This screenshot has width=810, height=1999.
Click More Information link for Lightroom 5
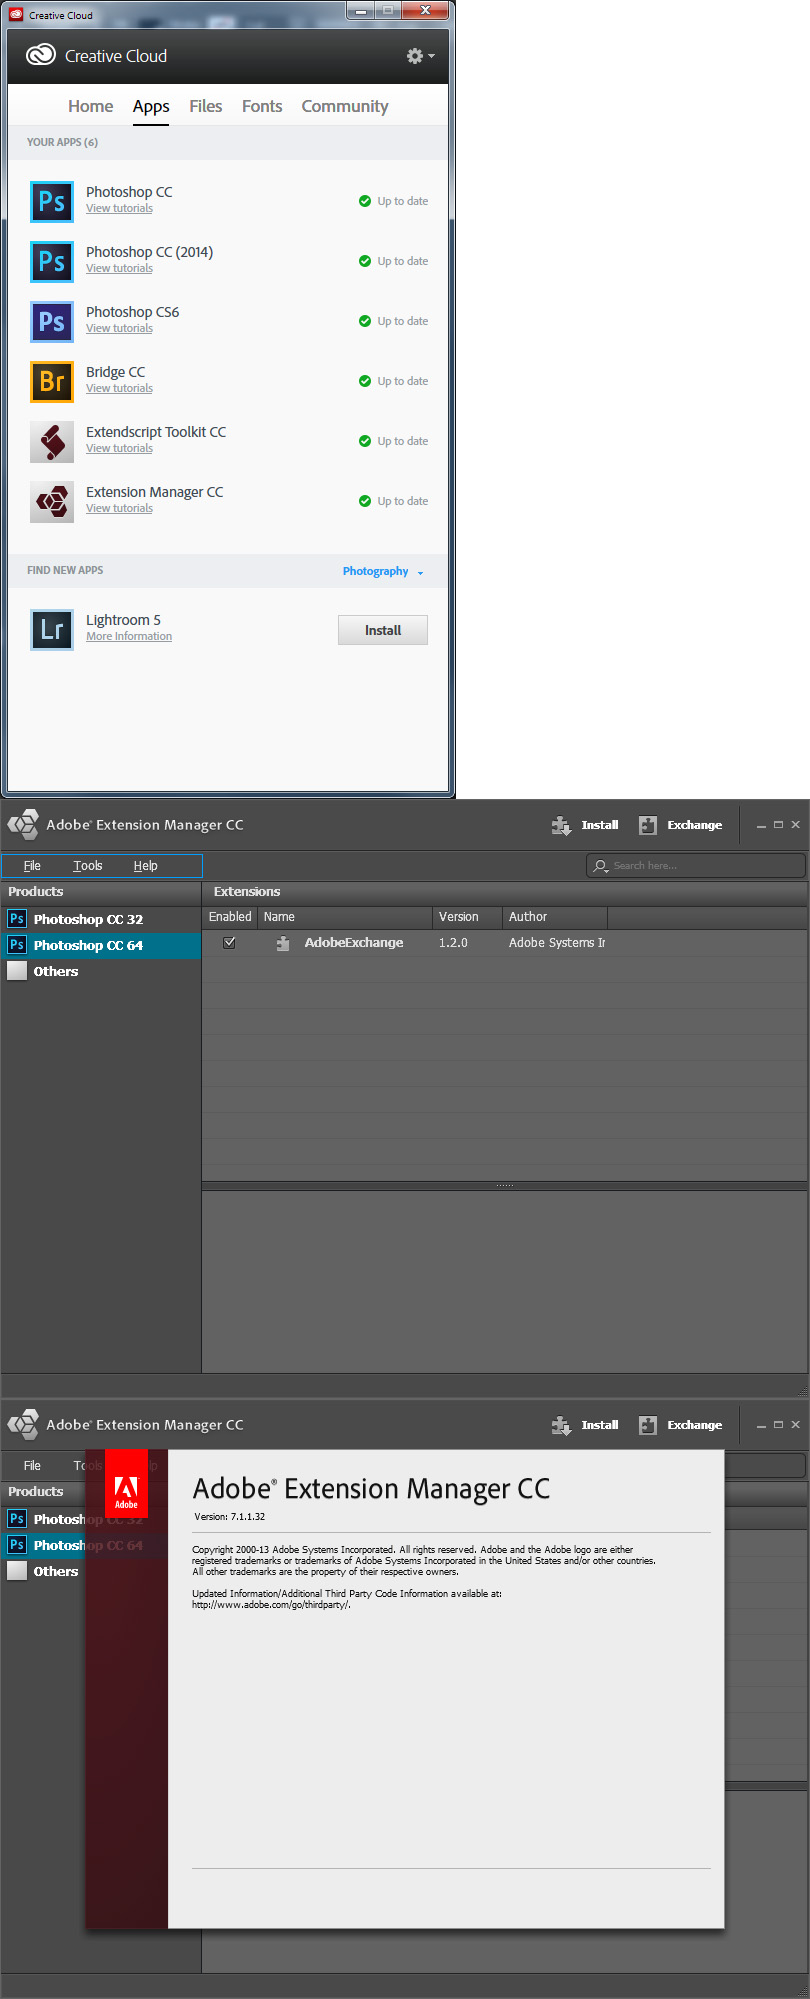tap(129, 636)
